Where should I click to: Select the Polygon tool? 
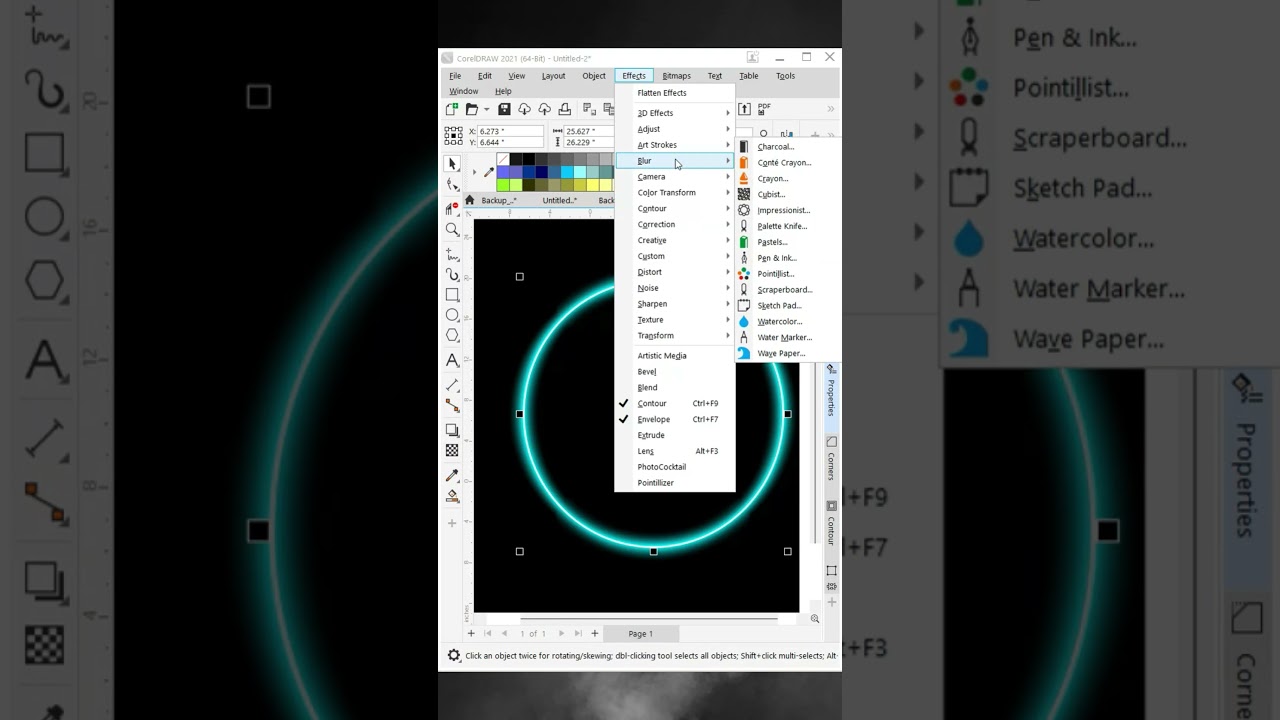[452, 336]
